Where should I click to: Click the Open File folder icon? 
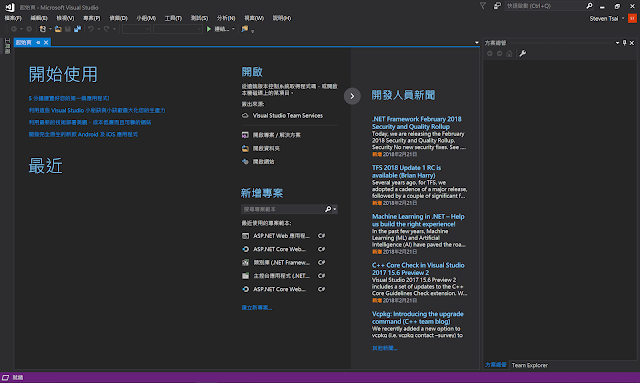tap(58, 29)
